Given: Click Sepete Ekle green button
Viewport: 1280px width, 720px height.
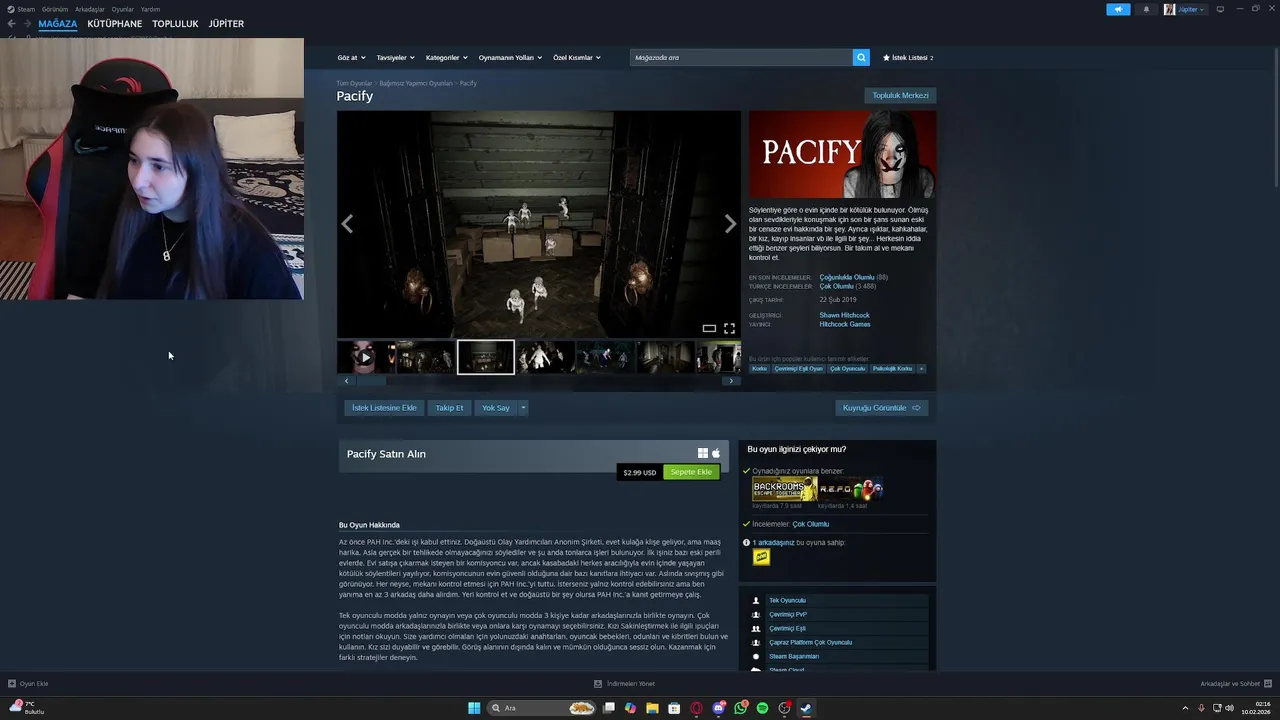Looking at the screenshot, I should pyautogui.click(x=691, y=472).
